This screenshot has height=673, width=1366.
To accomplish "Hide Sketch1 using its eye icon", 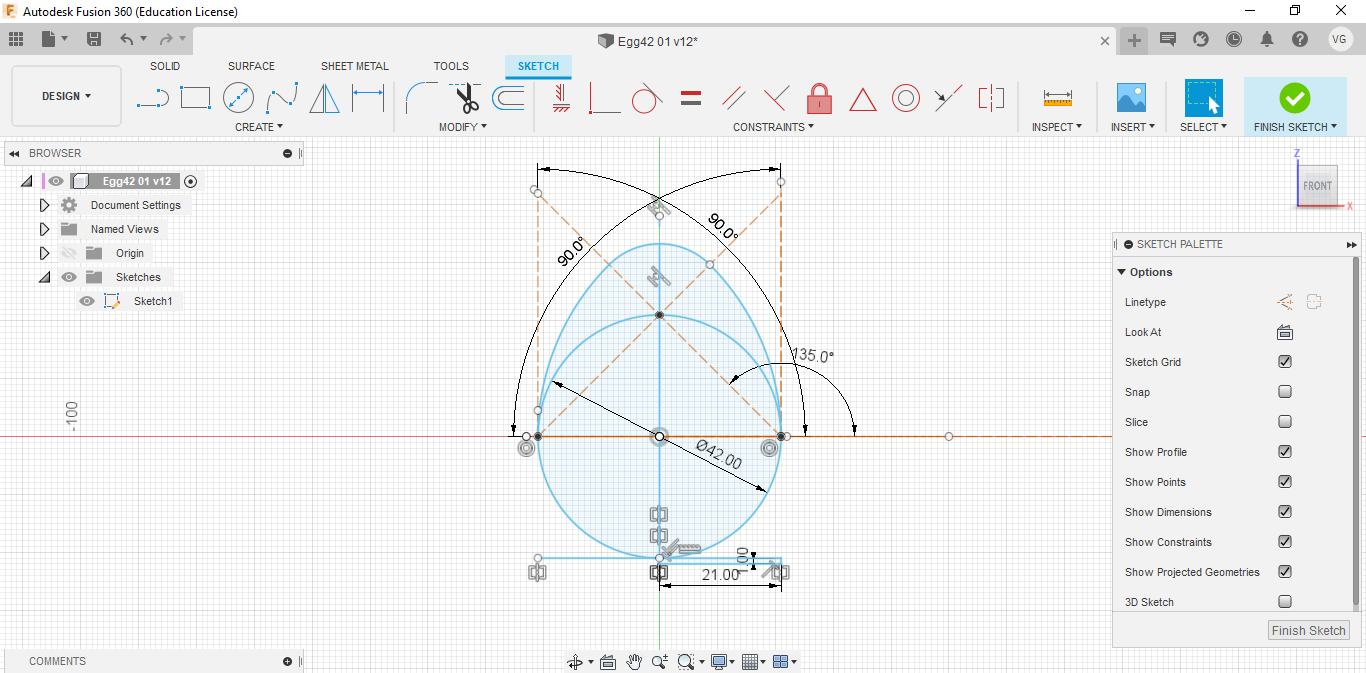I will tap(87, 301).
